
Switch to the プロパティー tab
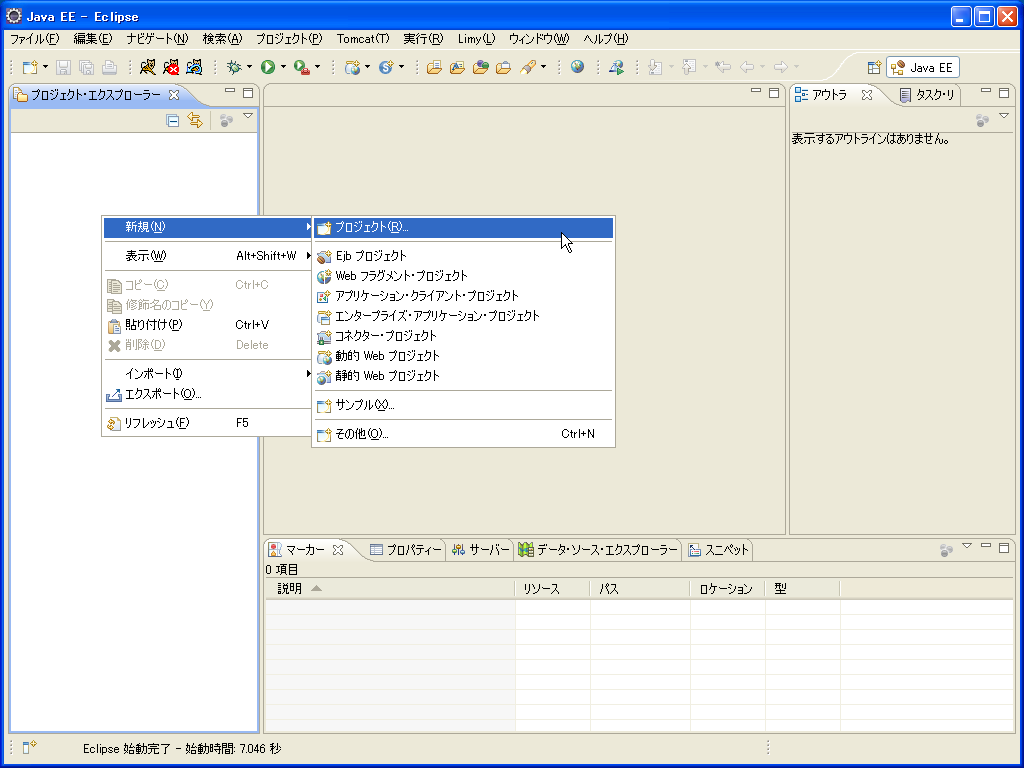[x=406, y=551]
